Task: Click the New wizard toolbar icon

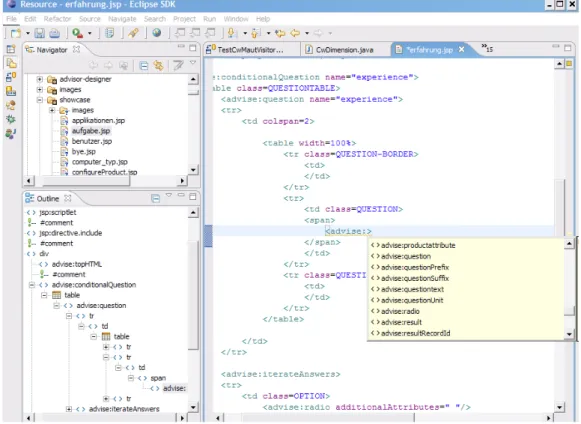Action: [16, 33]
